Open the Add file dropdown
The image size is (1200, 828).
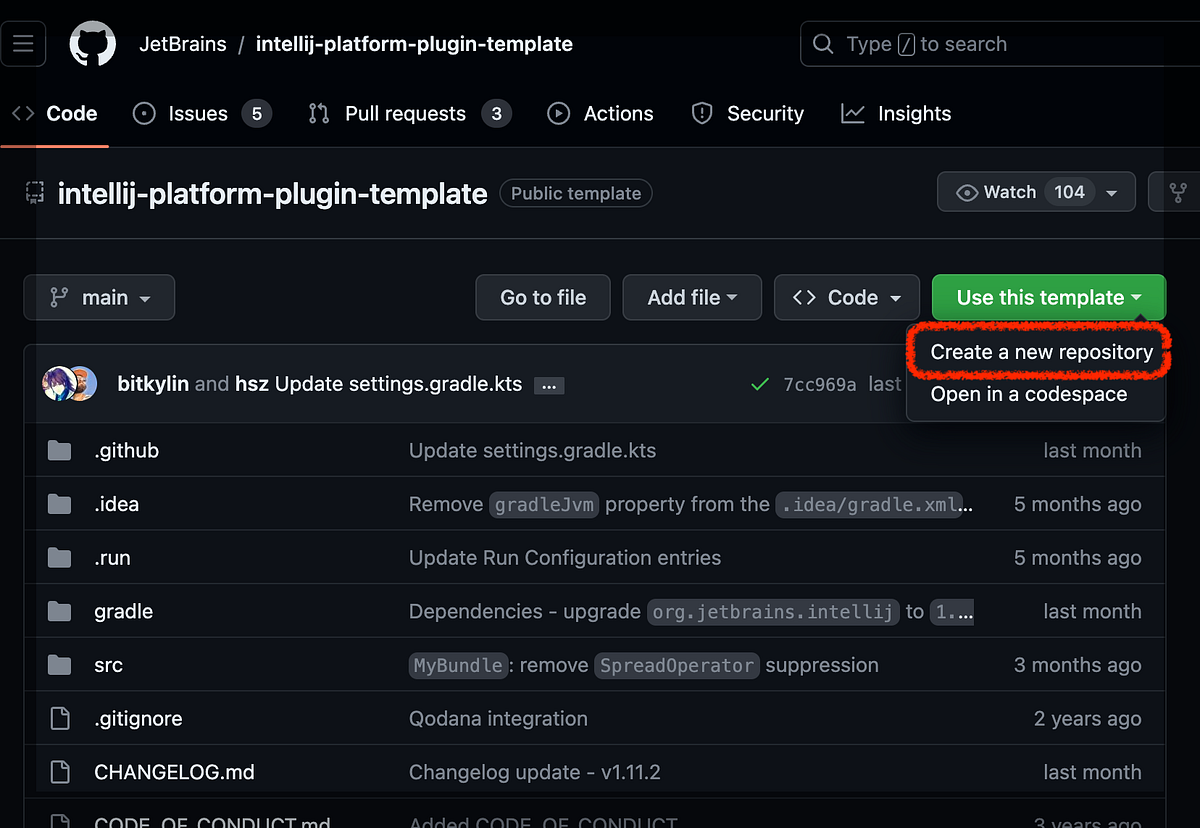[692, 297]
